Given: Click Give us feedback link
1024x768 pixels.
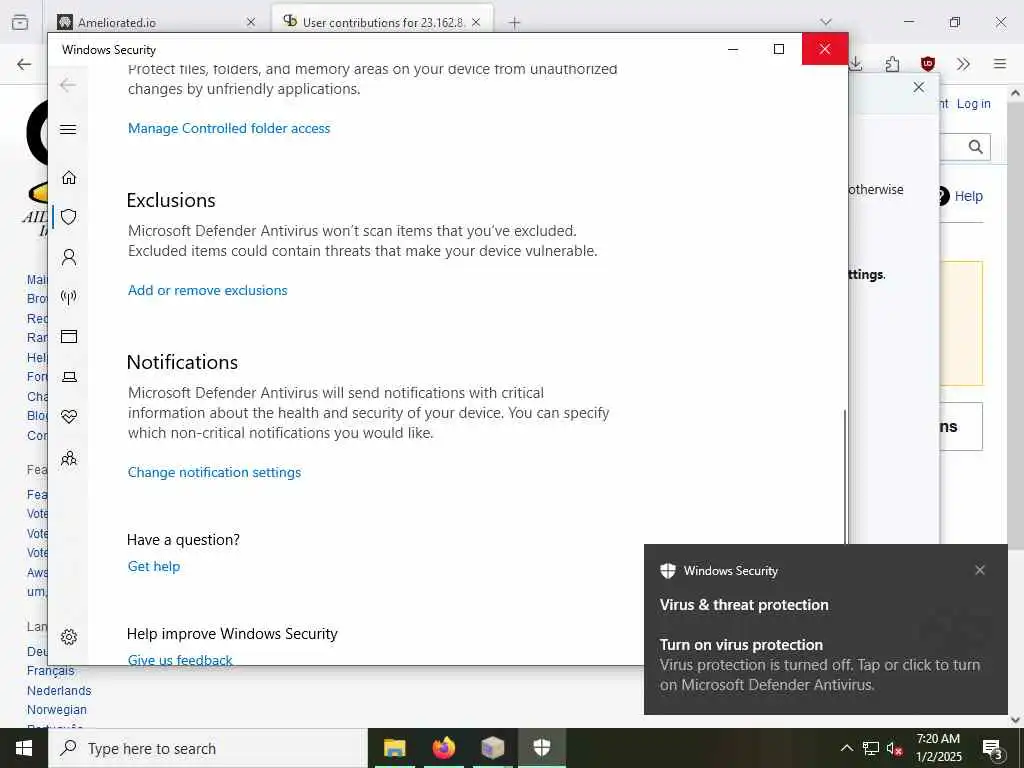Looking at the screenshot, I should 180,660.
